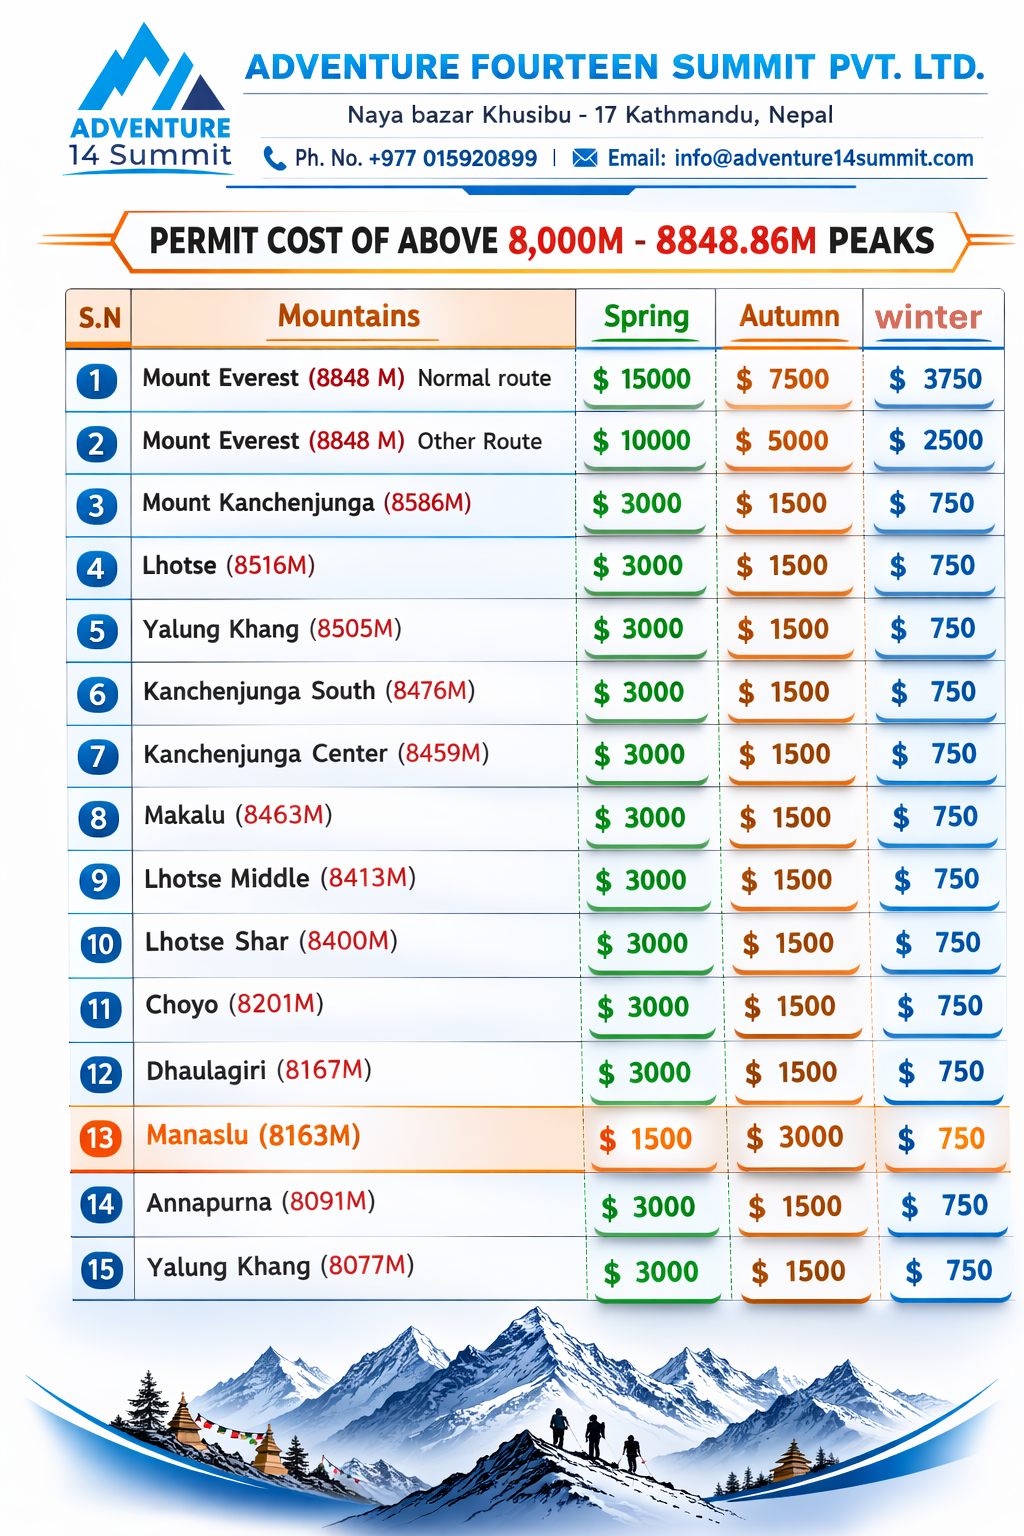Click Everest Normal route spring price $15000
The image size is (1024, 1536).
click(643, 380)
